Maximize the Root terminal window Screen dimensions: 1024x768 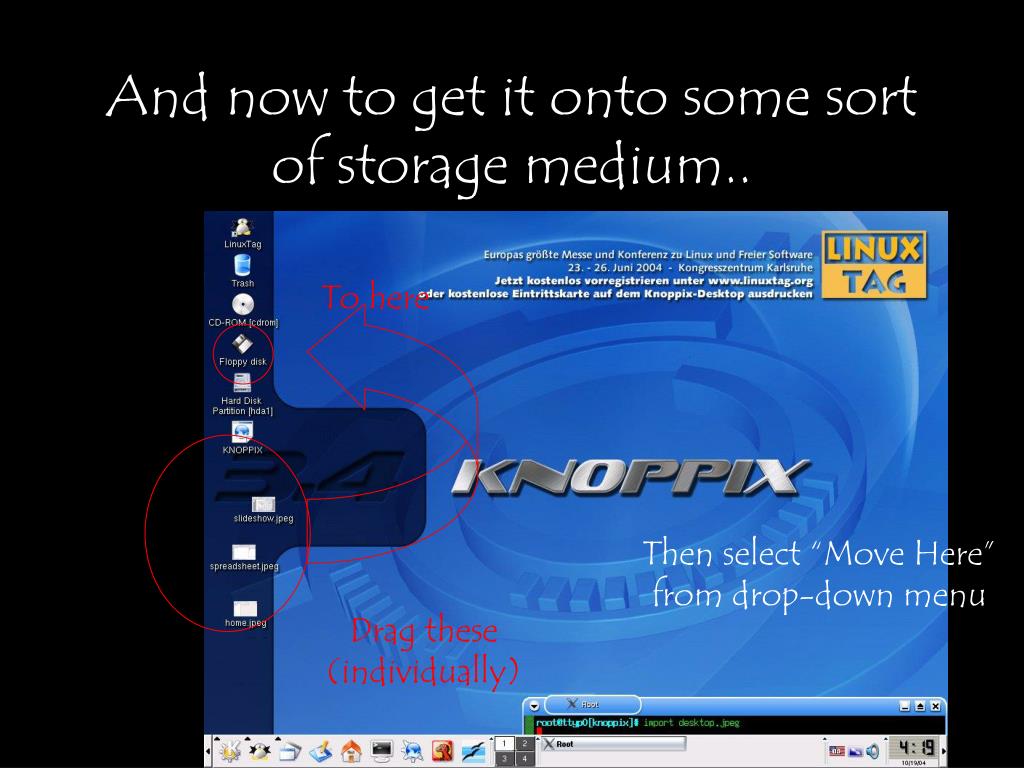click(920, 706)
